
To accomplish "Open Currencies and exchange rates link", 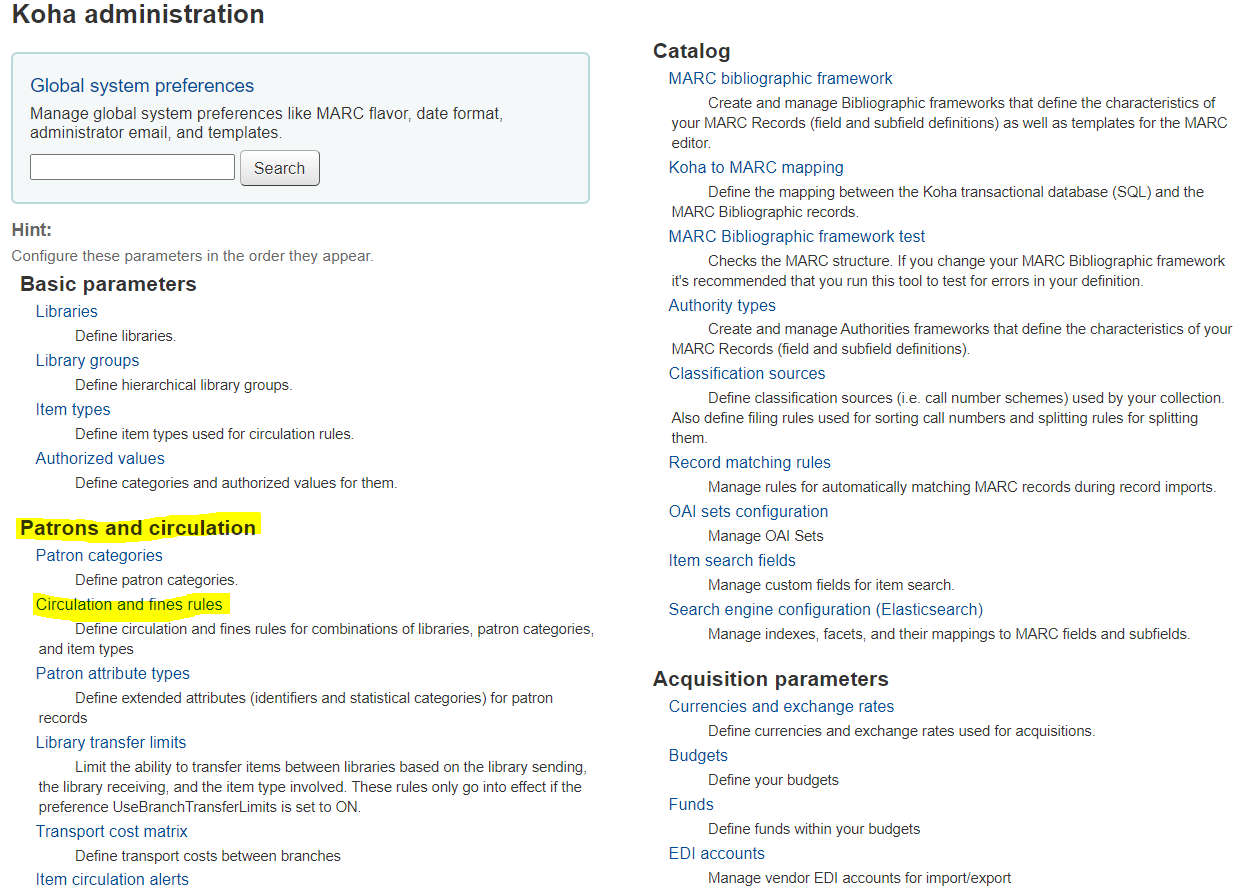I will click(782, 707).
